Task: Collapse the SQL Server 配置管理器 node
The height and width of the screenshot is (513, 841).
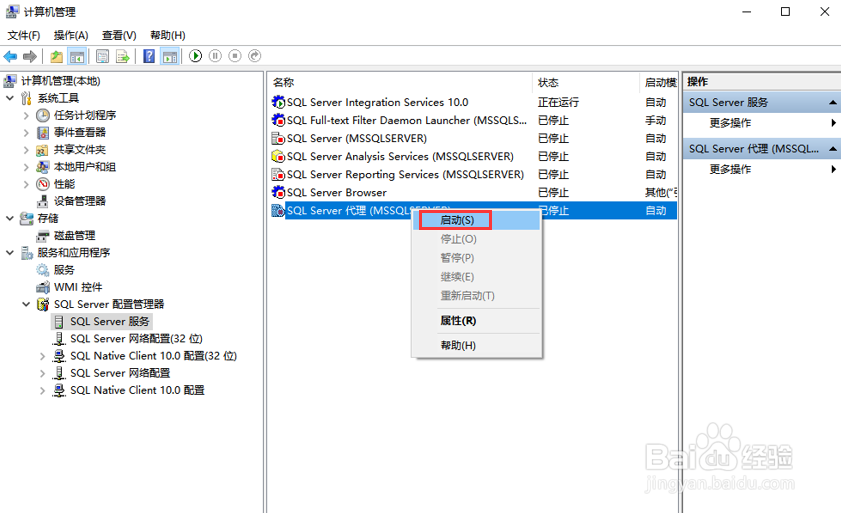Action: click(x=26, y=304)
